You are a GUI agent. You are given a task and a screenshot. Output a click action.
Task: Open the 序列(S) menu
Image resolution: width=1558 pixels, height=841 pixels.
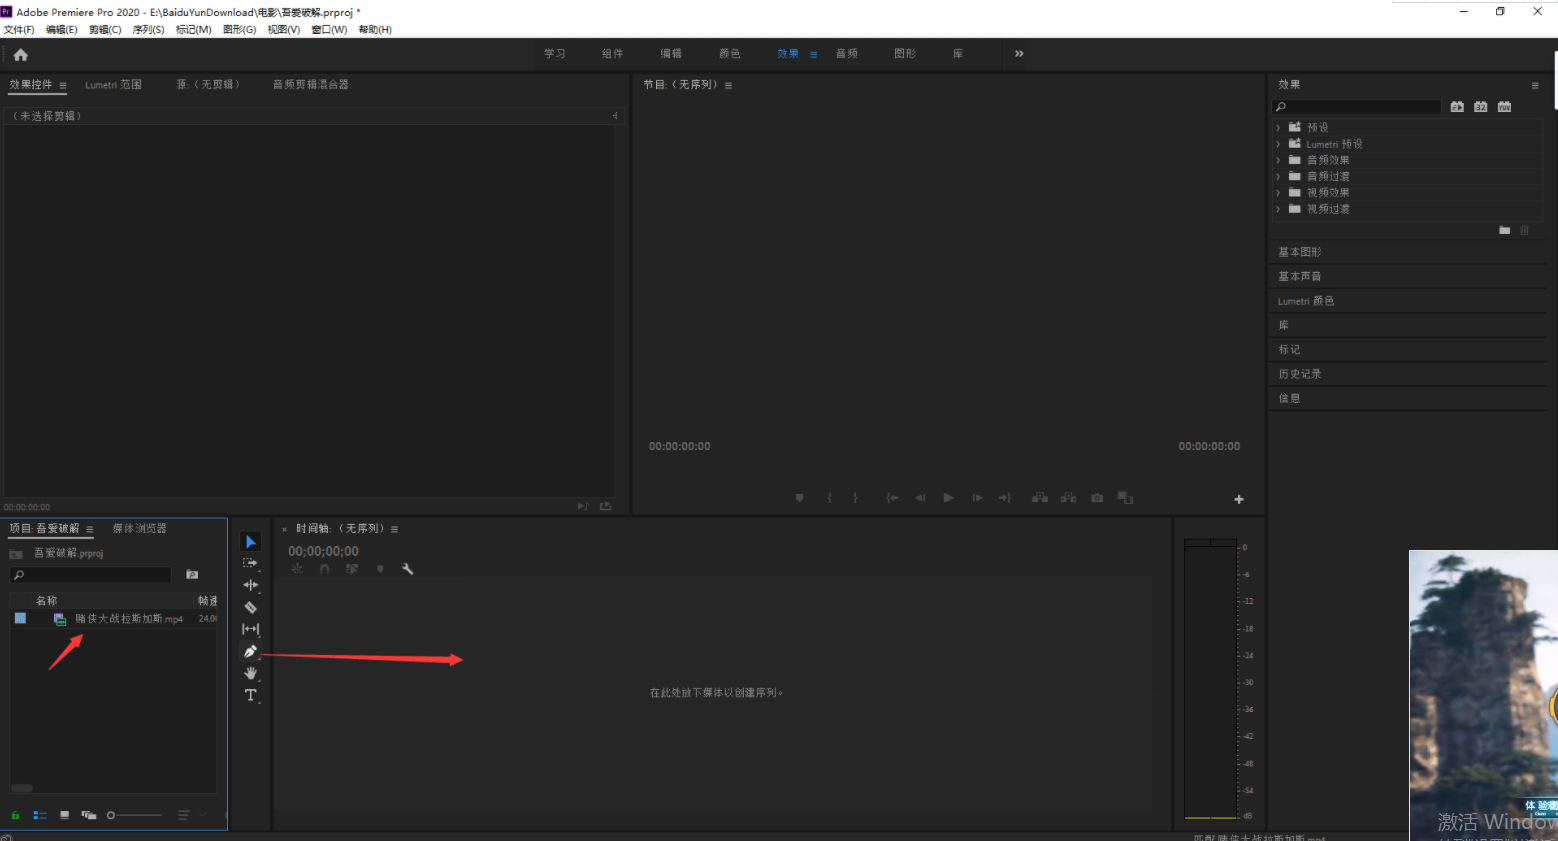pos(148,30)
